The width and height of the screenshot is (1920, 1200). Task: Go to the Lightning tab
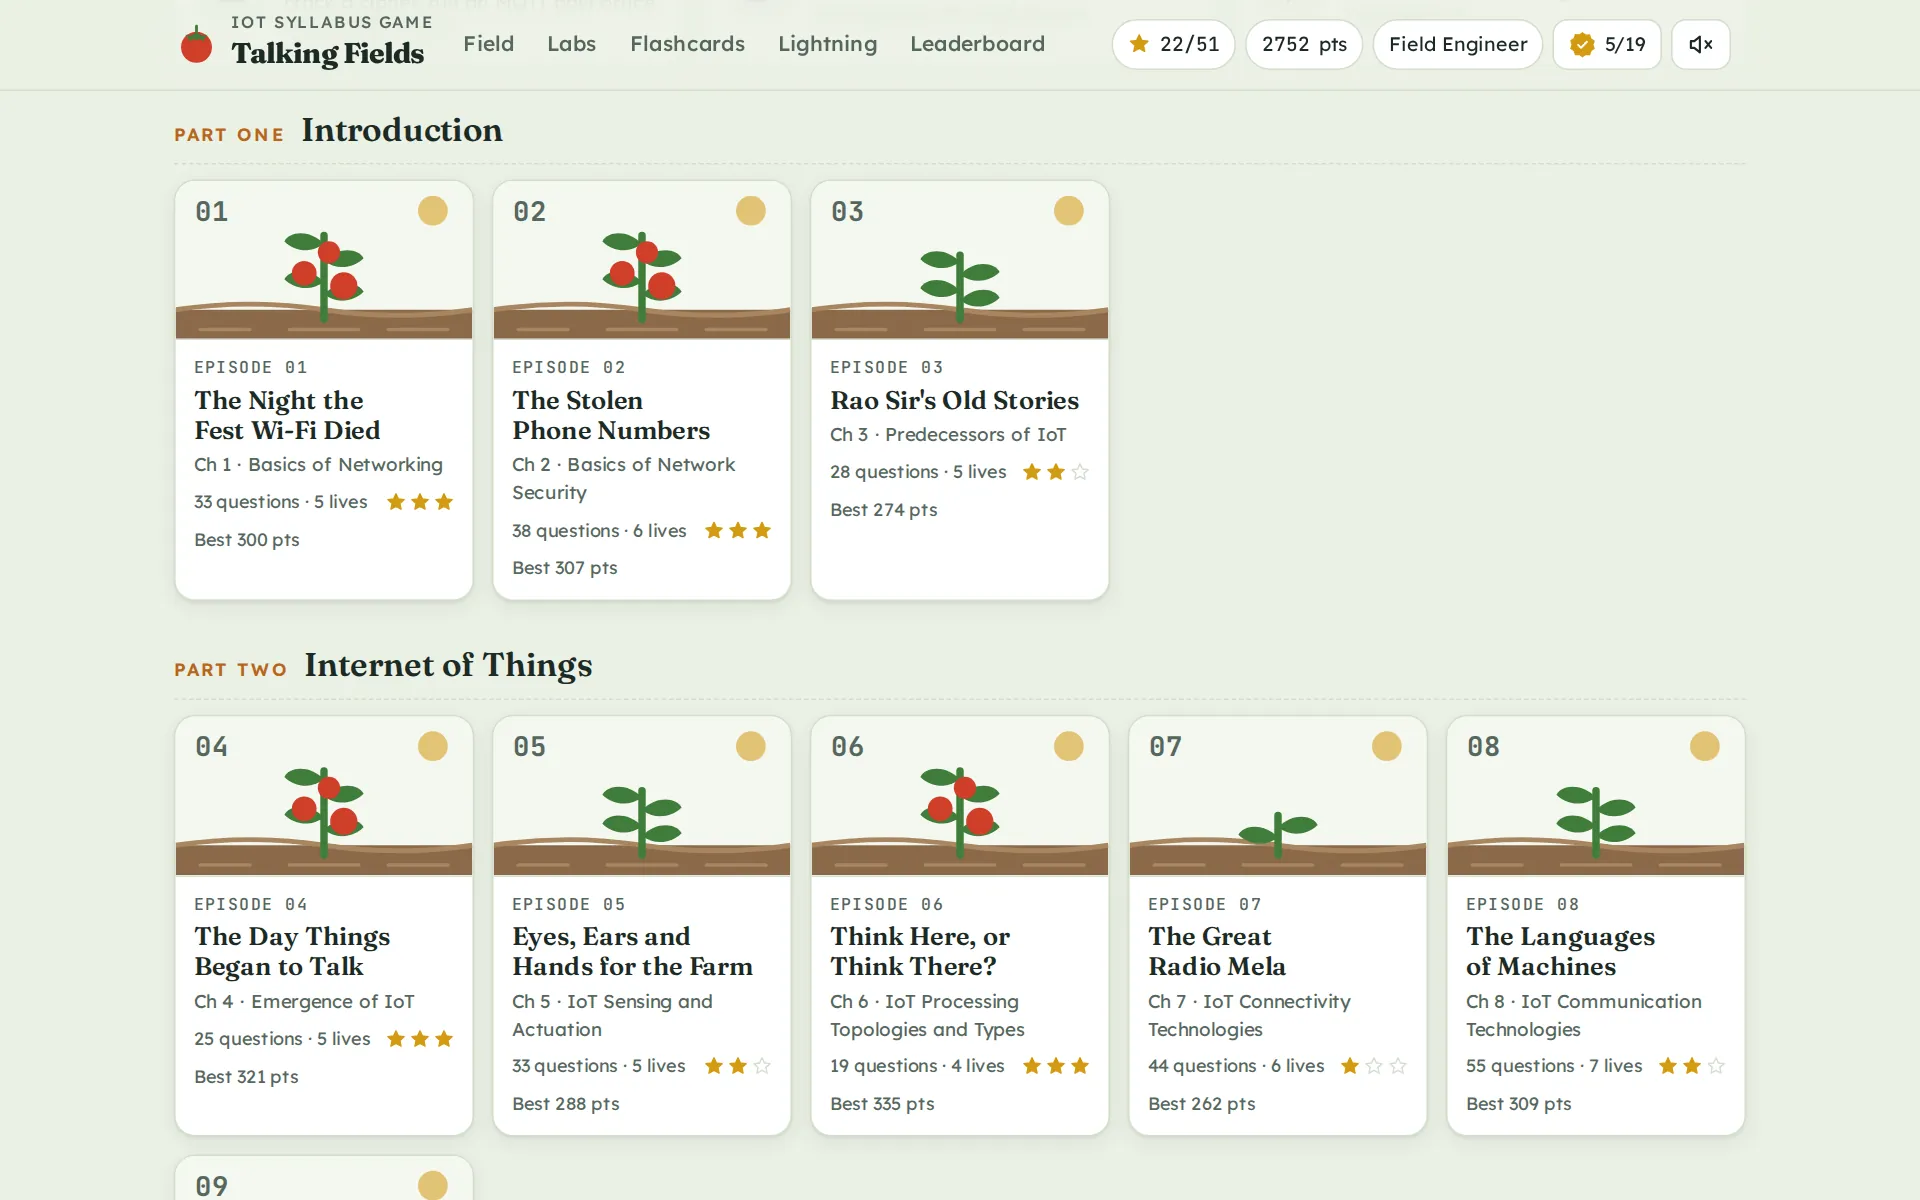pyautogui.click(x=827, y=44)
